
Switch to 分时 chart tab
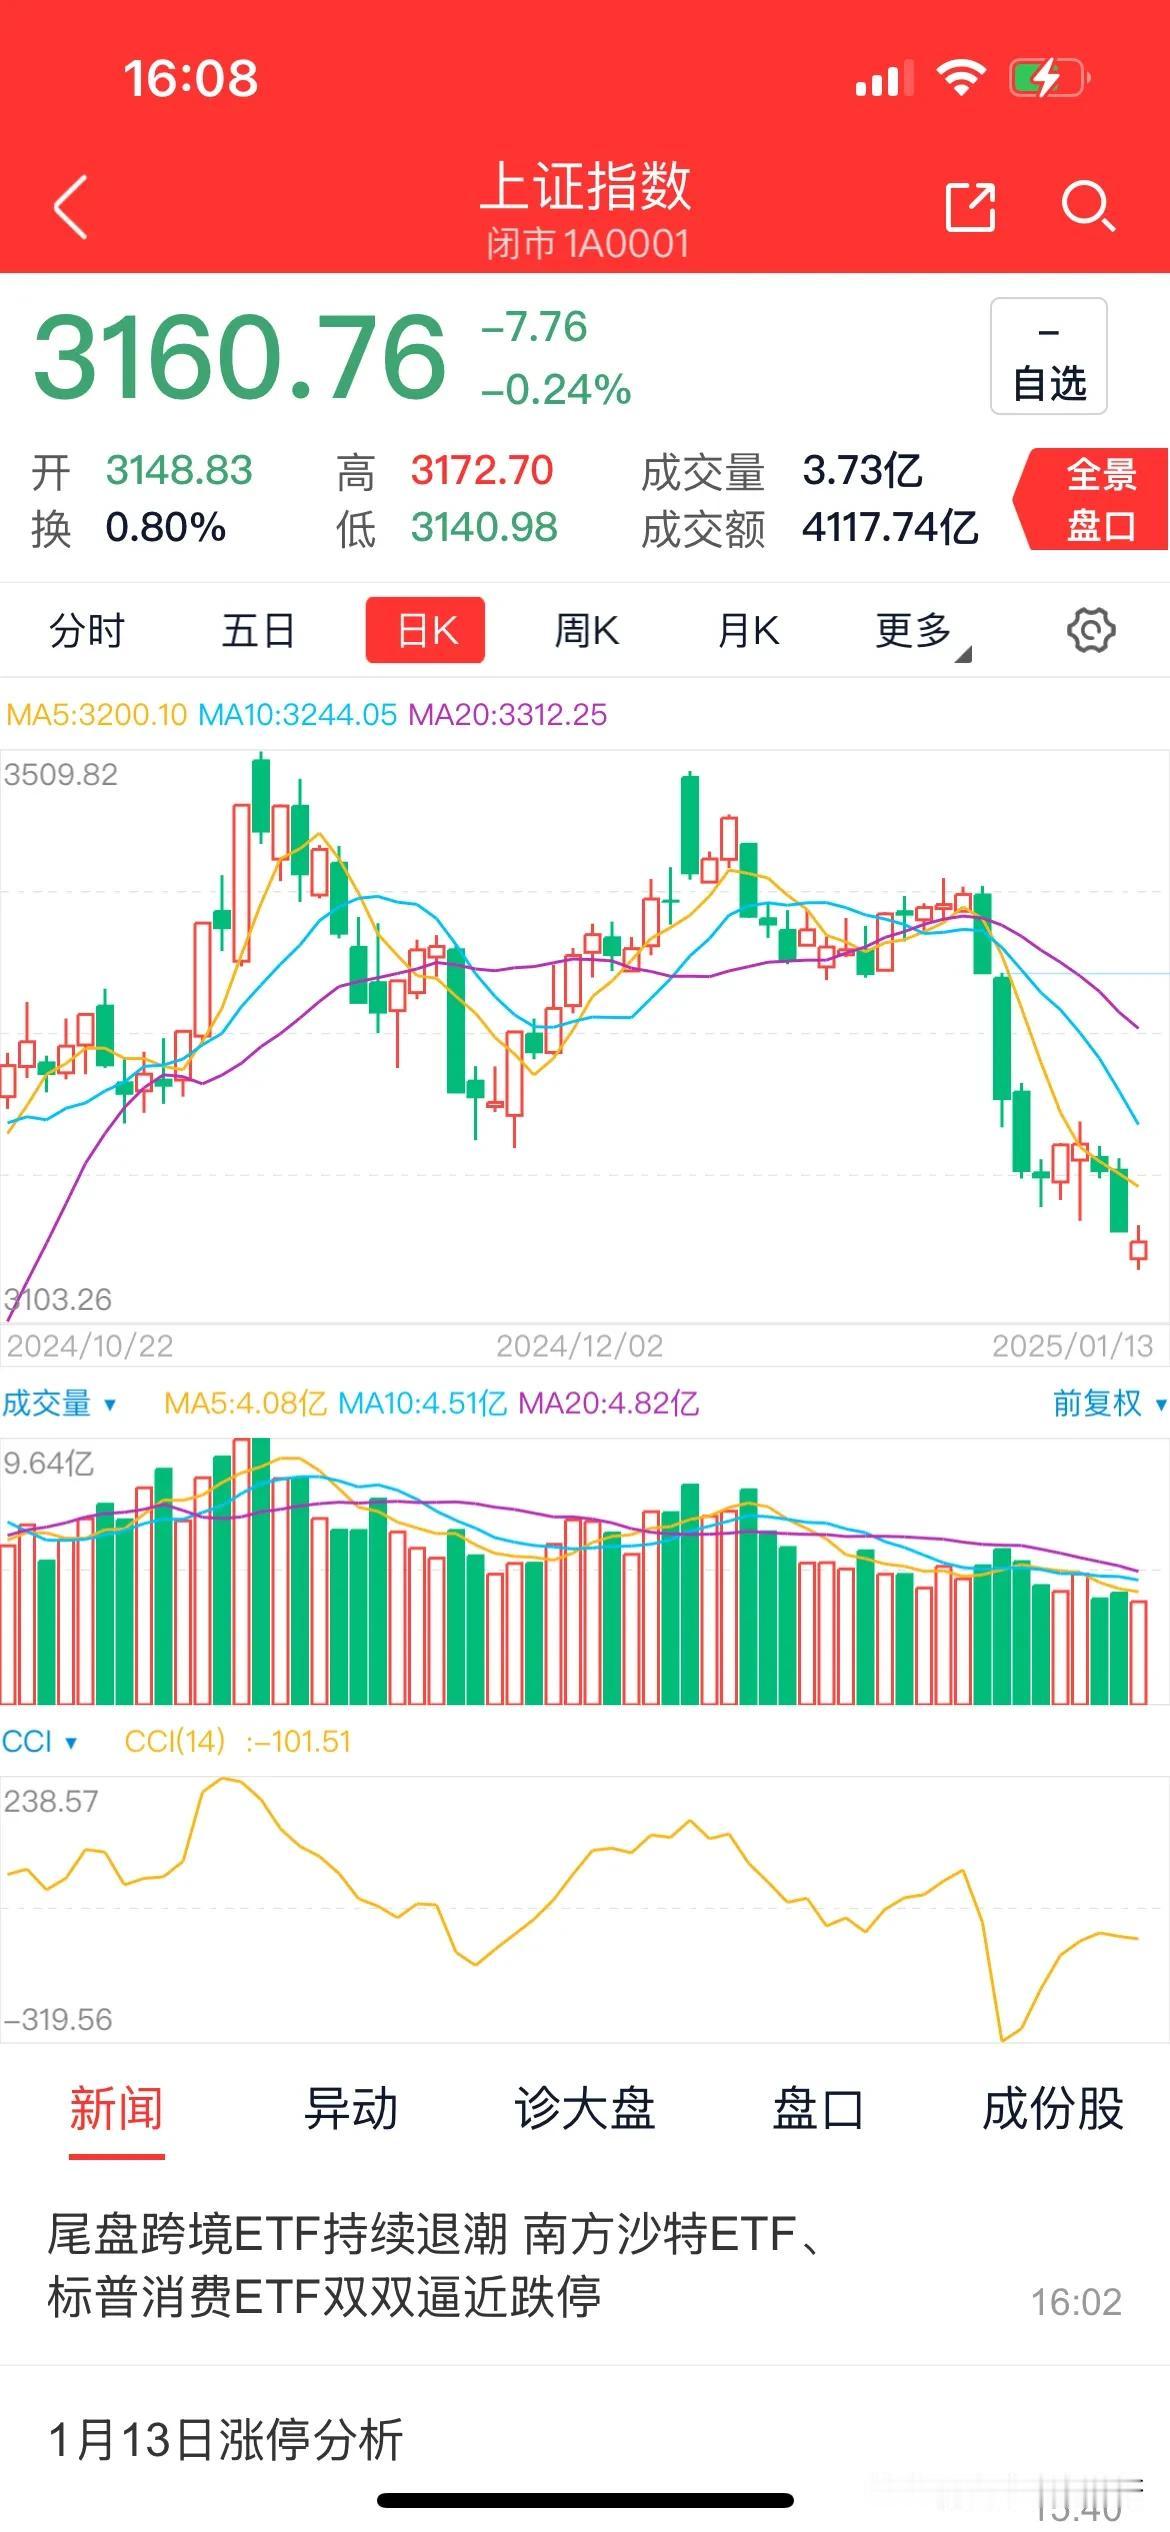coord(87,631)
